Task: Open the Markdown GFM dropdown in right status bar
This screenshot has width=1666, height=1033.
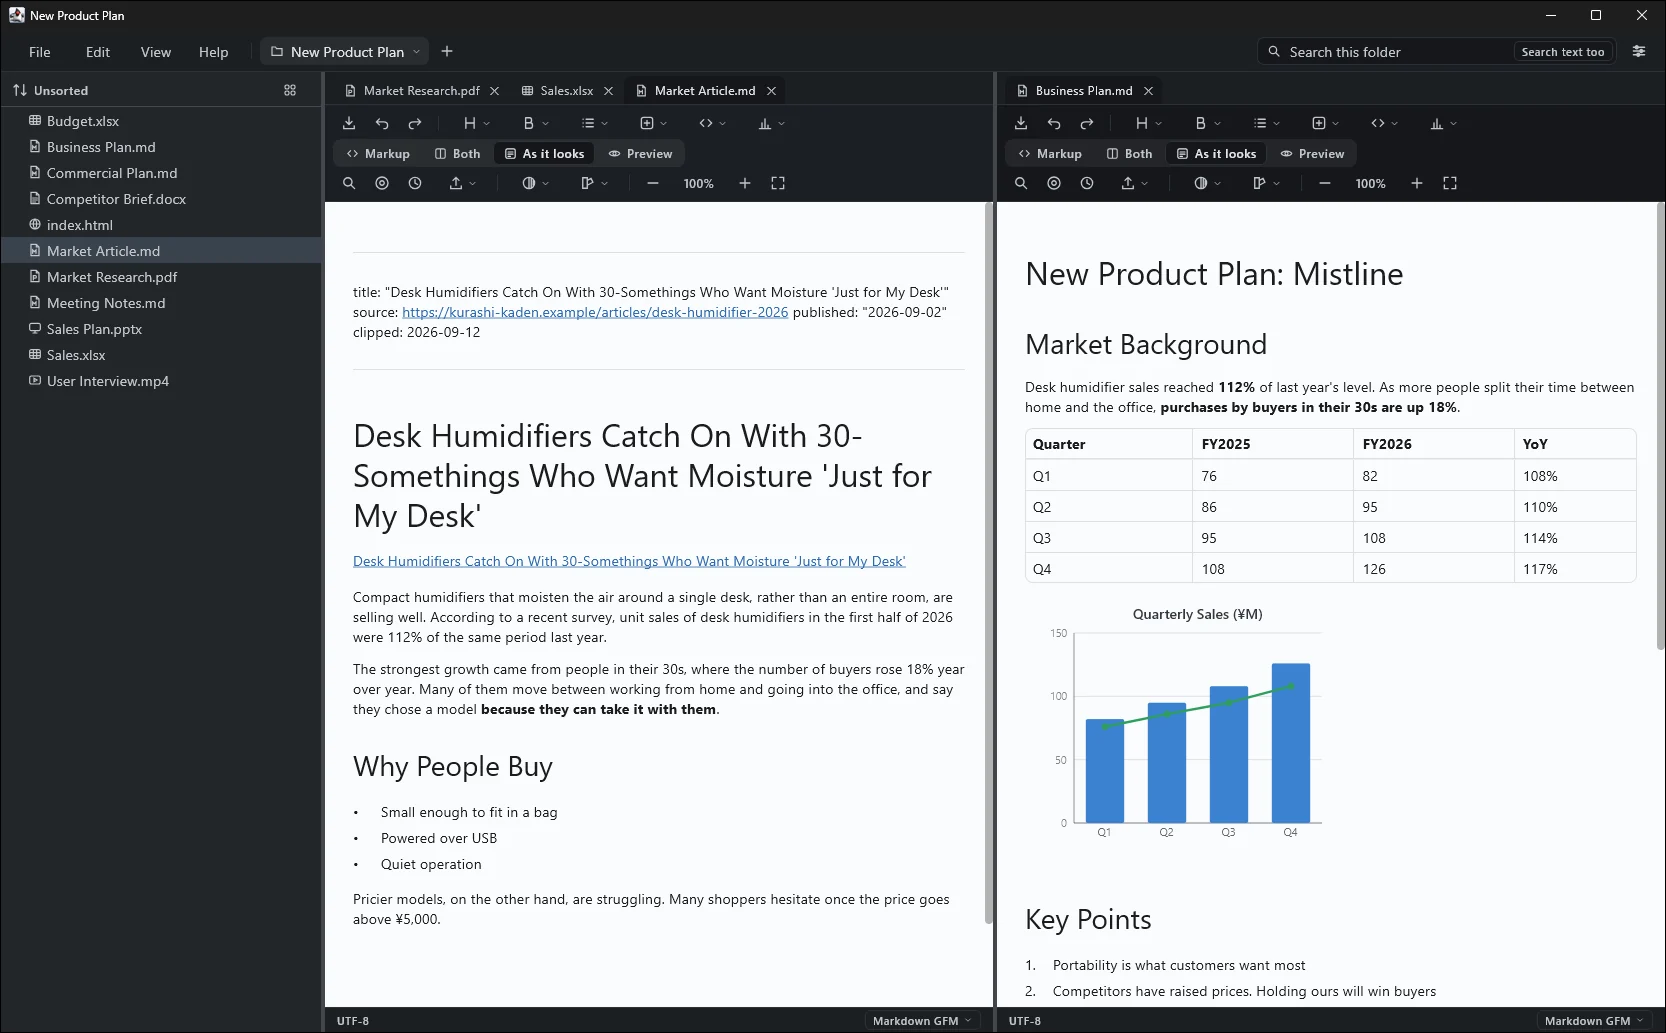Action: (x=1593, y=1021)
